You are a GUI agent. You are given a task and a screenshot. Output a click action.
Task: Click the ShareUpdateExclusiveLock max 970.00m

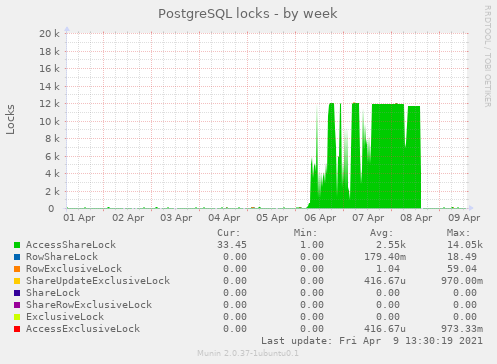tap(462, 281)
